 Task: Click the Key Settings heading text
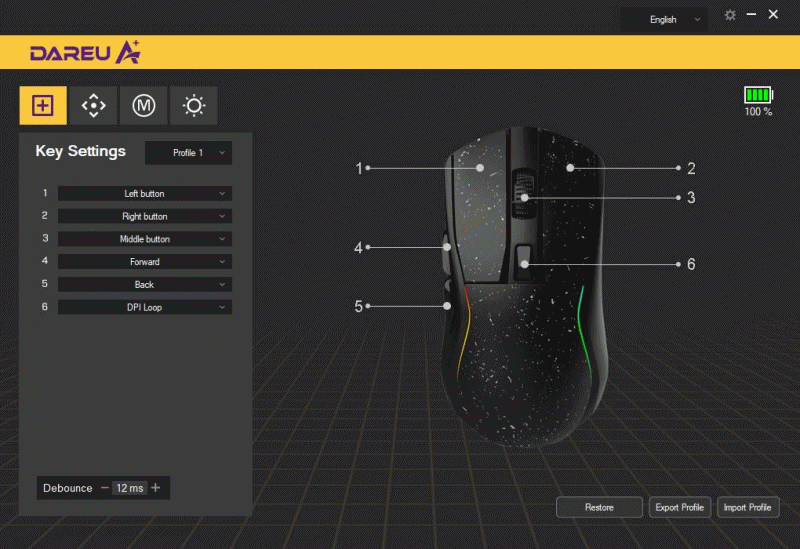(81, 151)
